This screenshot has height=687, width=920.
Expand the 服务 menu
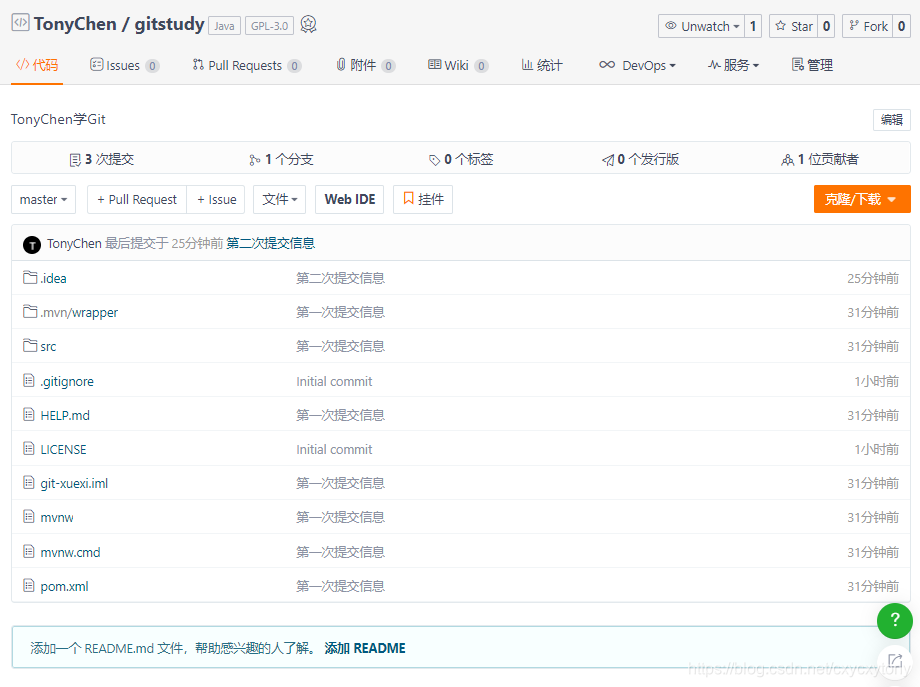point(733,65)
